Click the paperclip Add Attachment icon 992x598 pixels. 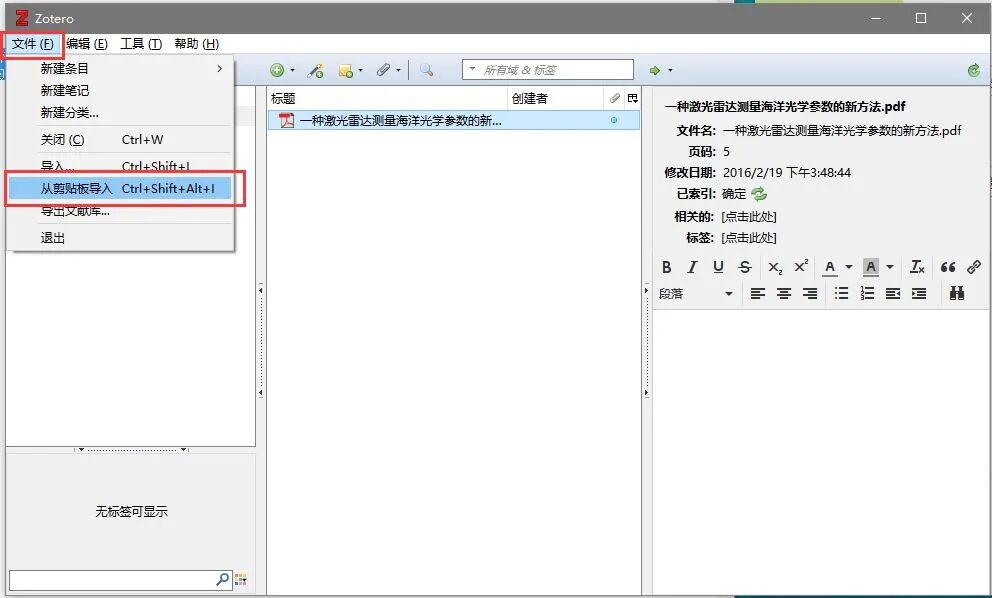tap(383, 70)
